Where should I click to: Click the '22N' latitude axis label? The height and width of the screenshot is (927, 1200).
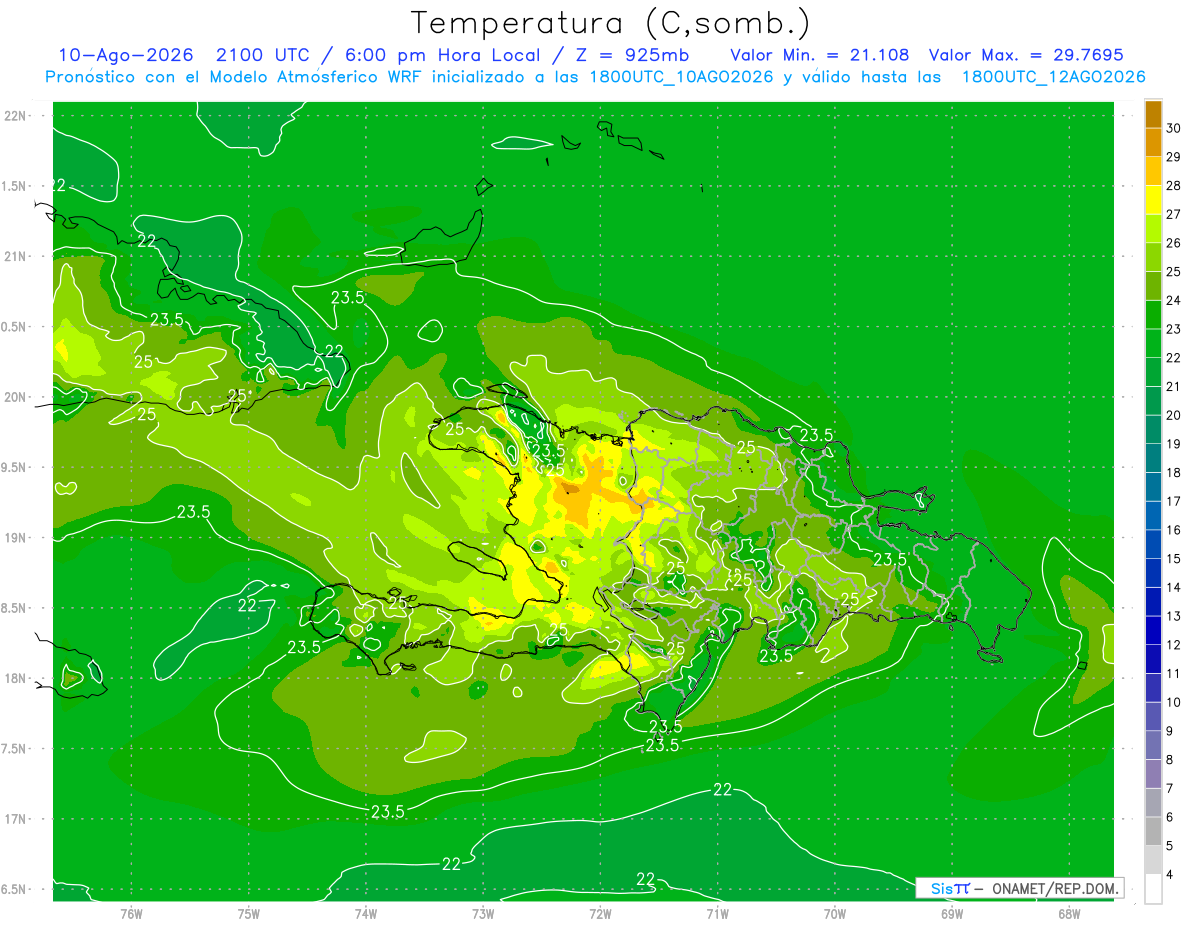17,115
